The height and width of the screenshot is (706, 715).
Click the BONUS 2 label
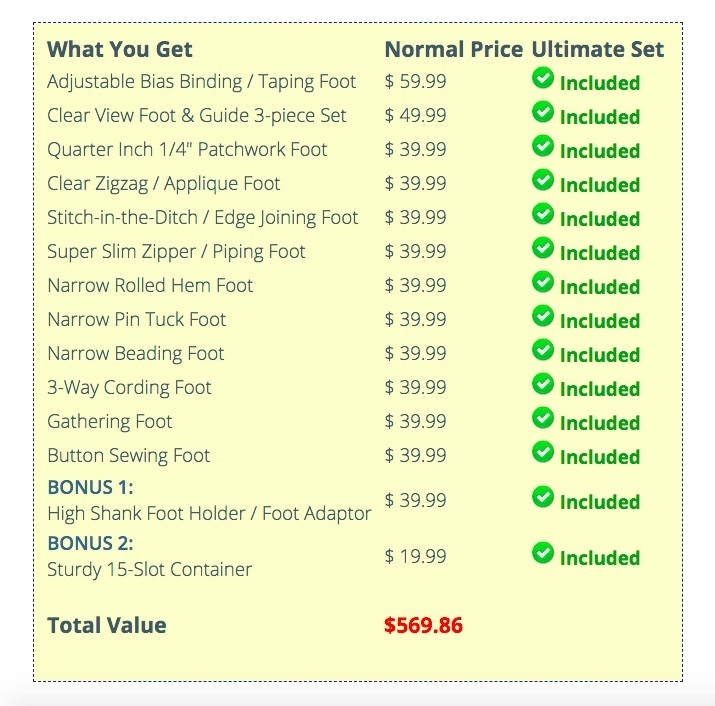click(90, 543)
